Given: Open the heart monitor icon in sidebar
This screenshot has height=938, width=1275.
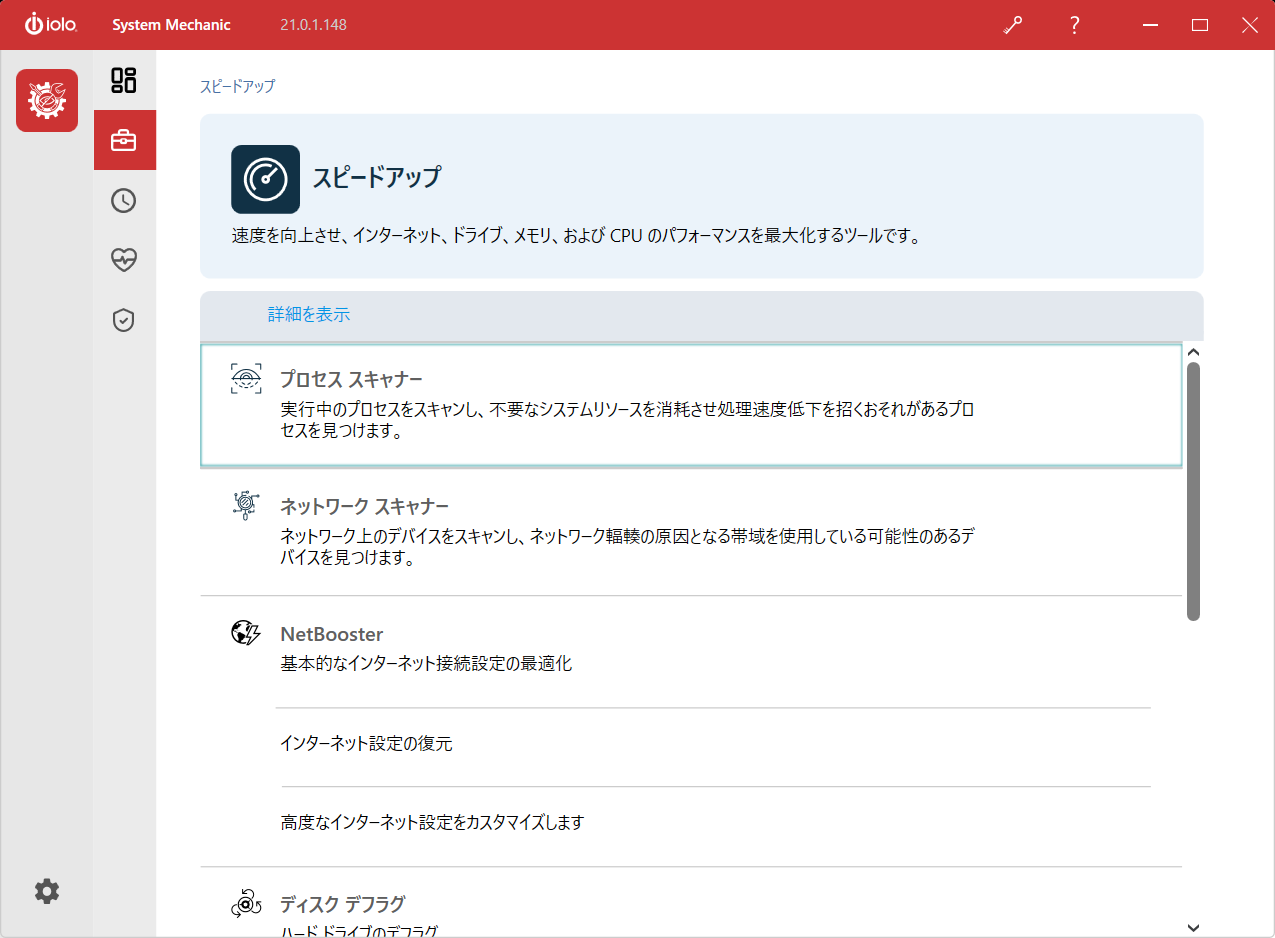Looking at the screenshot, I should (124, 260).
